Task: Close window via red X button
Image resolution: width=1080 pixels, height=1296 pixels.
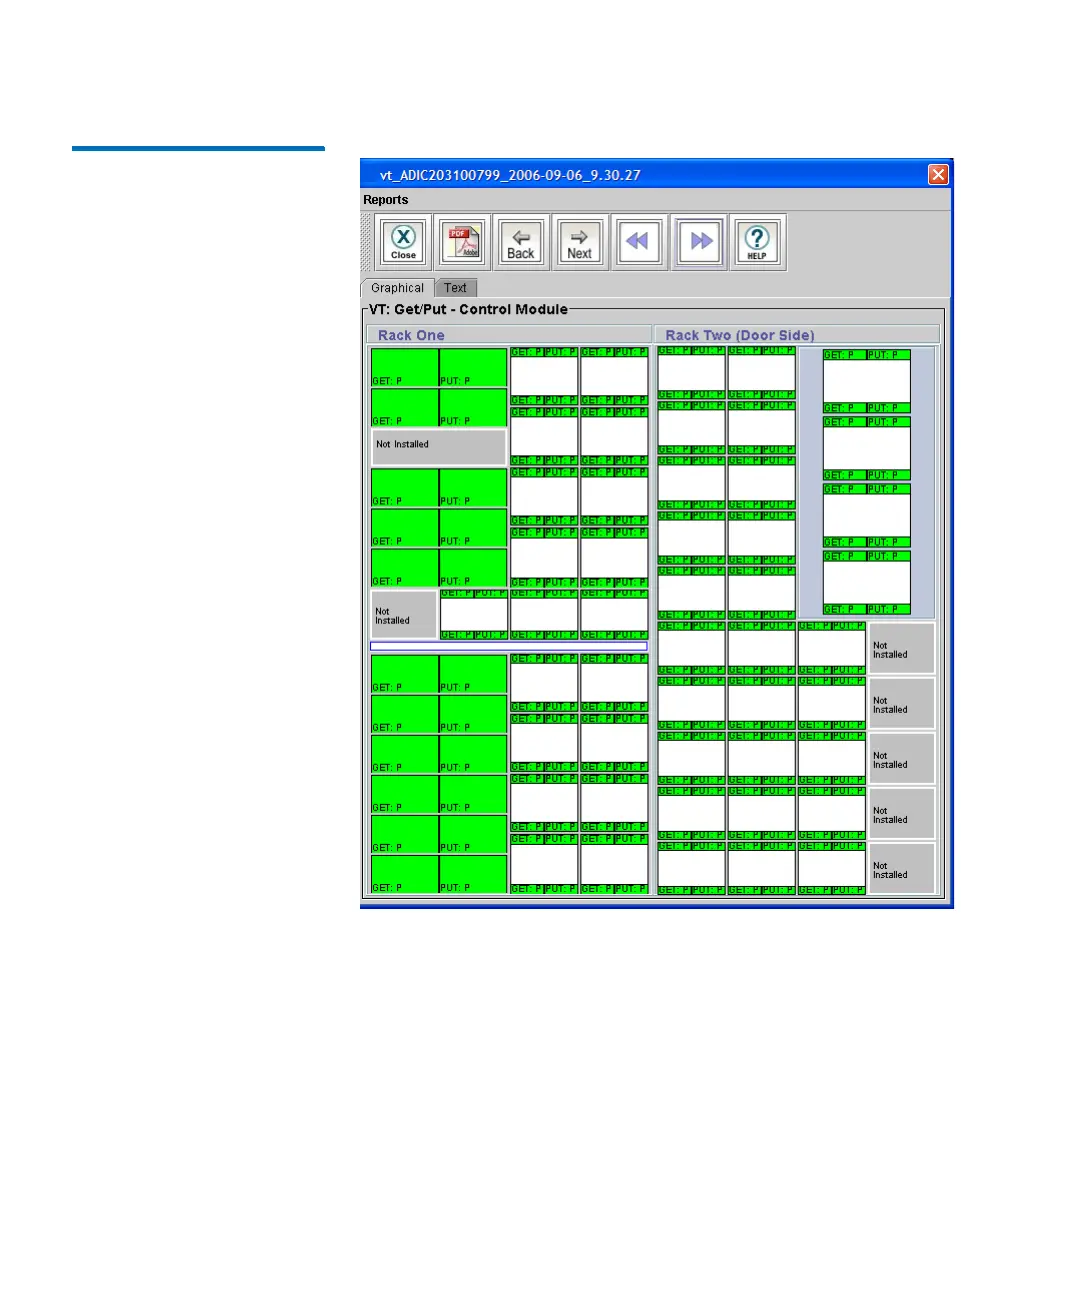Action: coord(938,175)
